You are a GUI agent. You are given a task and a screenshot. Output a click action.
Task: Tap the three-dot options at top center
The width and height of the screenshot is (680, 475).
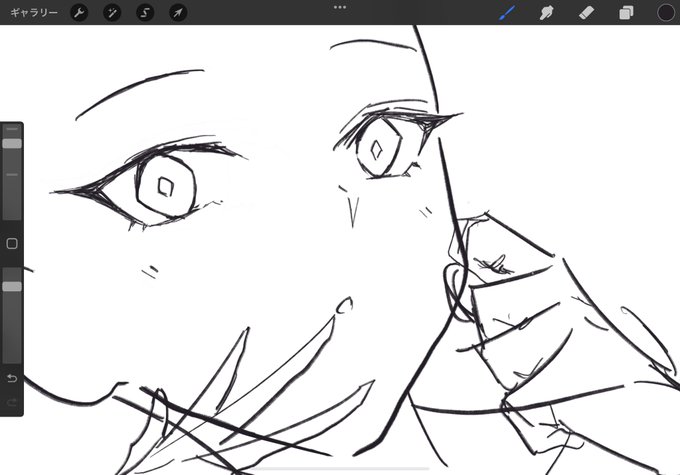340,7
